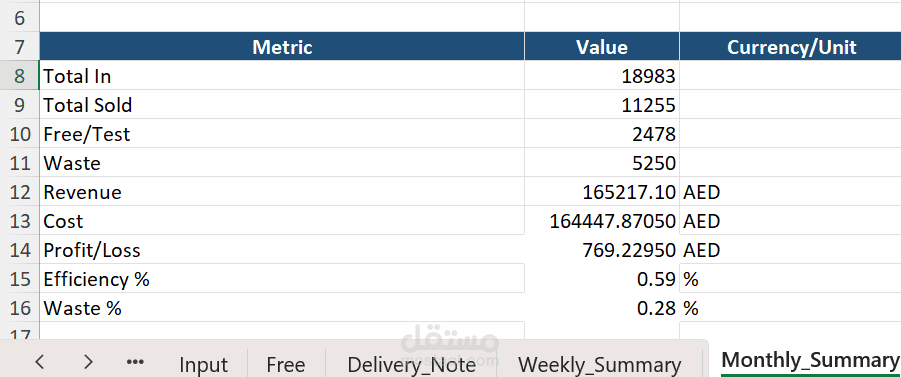This screenshot has height=377, width=901.
Task: Select row 10 header
Action: [20, 134]
